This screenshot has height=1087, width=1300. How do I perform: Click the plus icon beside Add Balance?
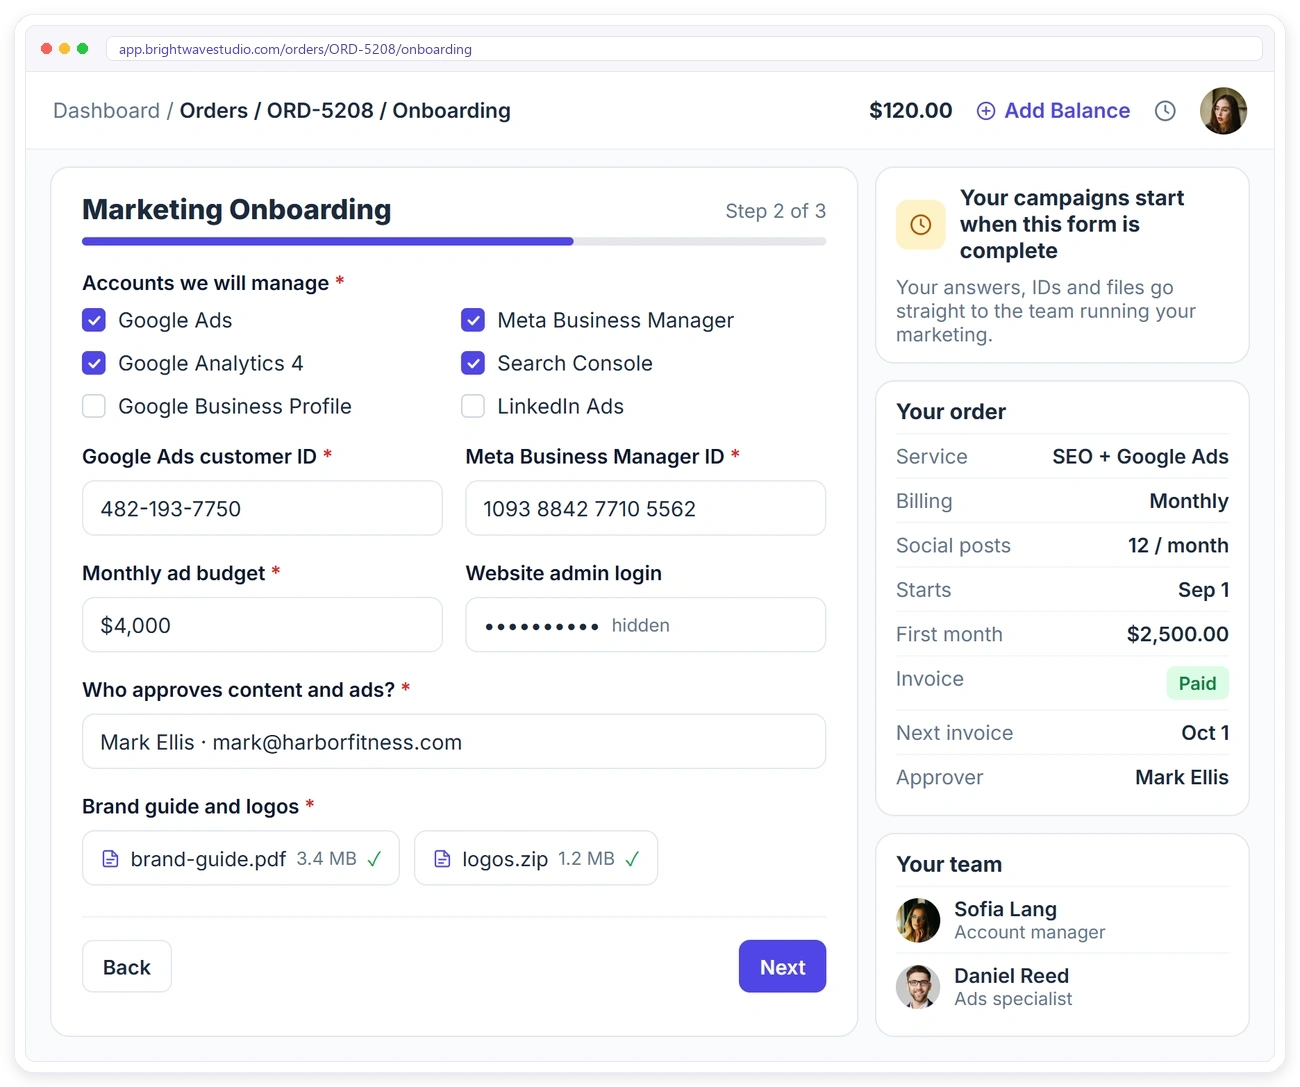pyautogui.click(x=986, y=111)
